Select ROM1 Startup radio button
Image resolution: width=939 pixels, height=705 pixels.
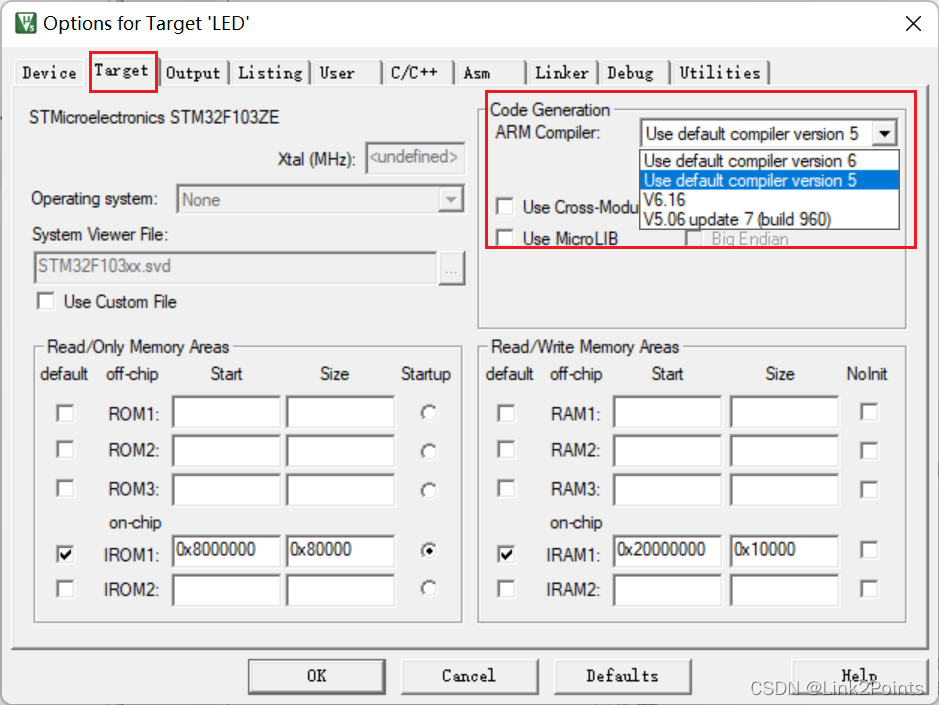pos(428,413)
